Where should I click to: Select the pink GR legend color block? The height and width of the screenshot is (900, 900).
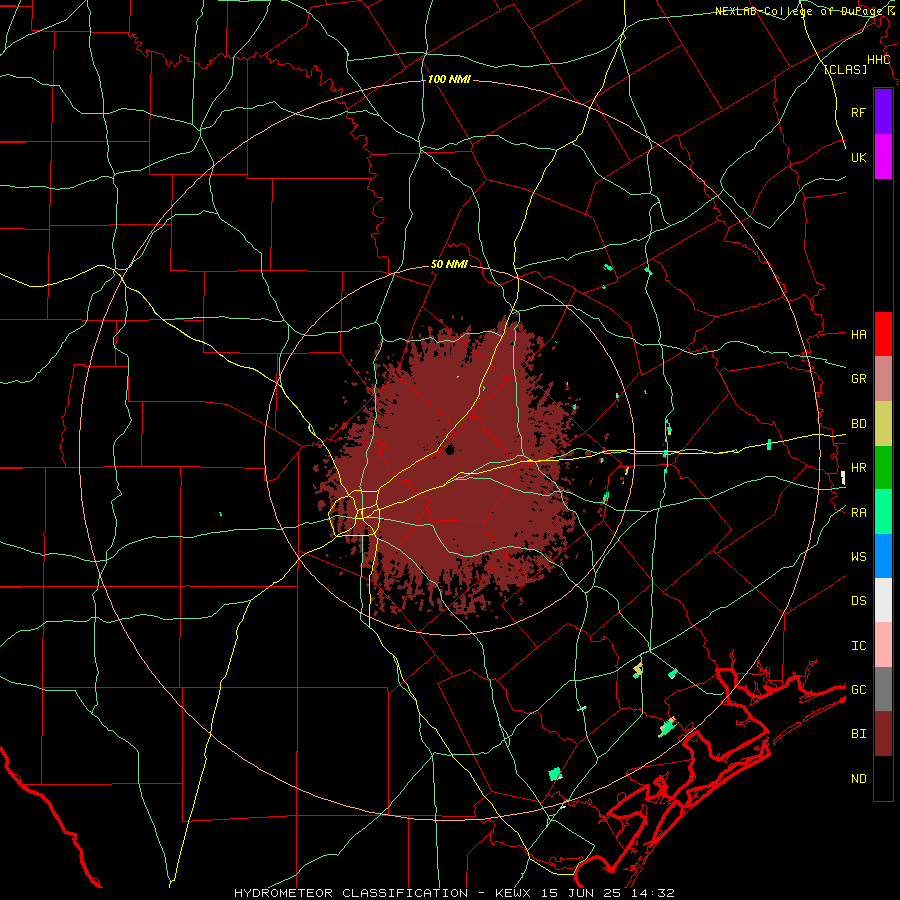883,379
